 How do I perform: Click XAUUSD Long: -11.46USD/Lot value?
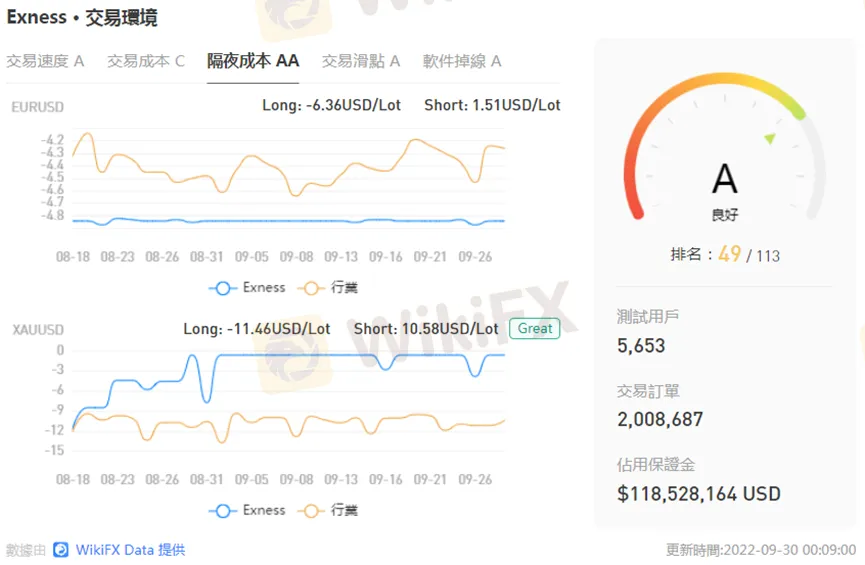pyautogui.click(x=257, y=329)
